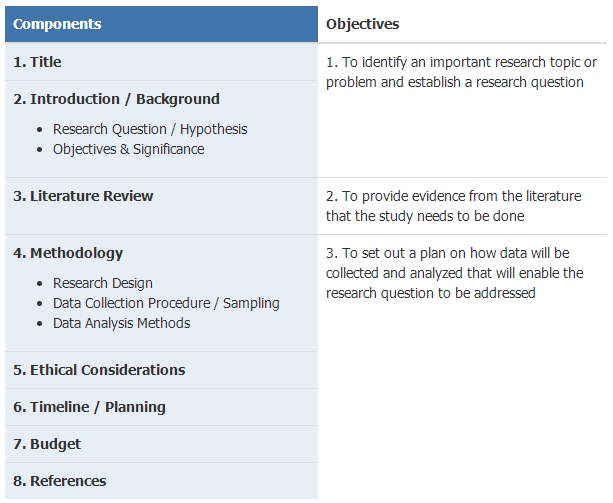Select the 1. Title row
This screenshot has width=613, height=503.
pos(161,62)
